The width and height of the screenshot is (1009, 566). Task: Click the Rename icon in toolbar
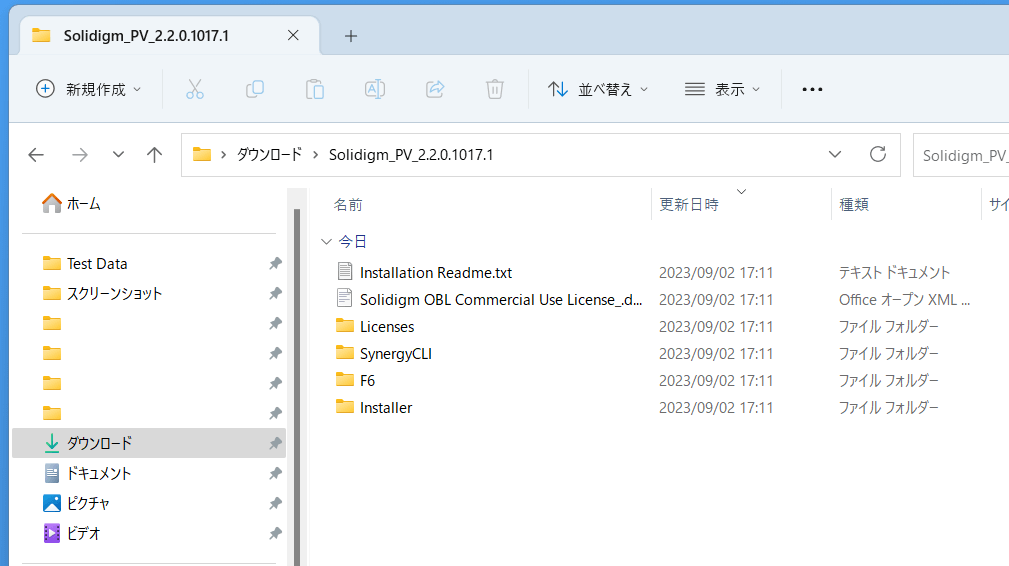coord(375,89)
